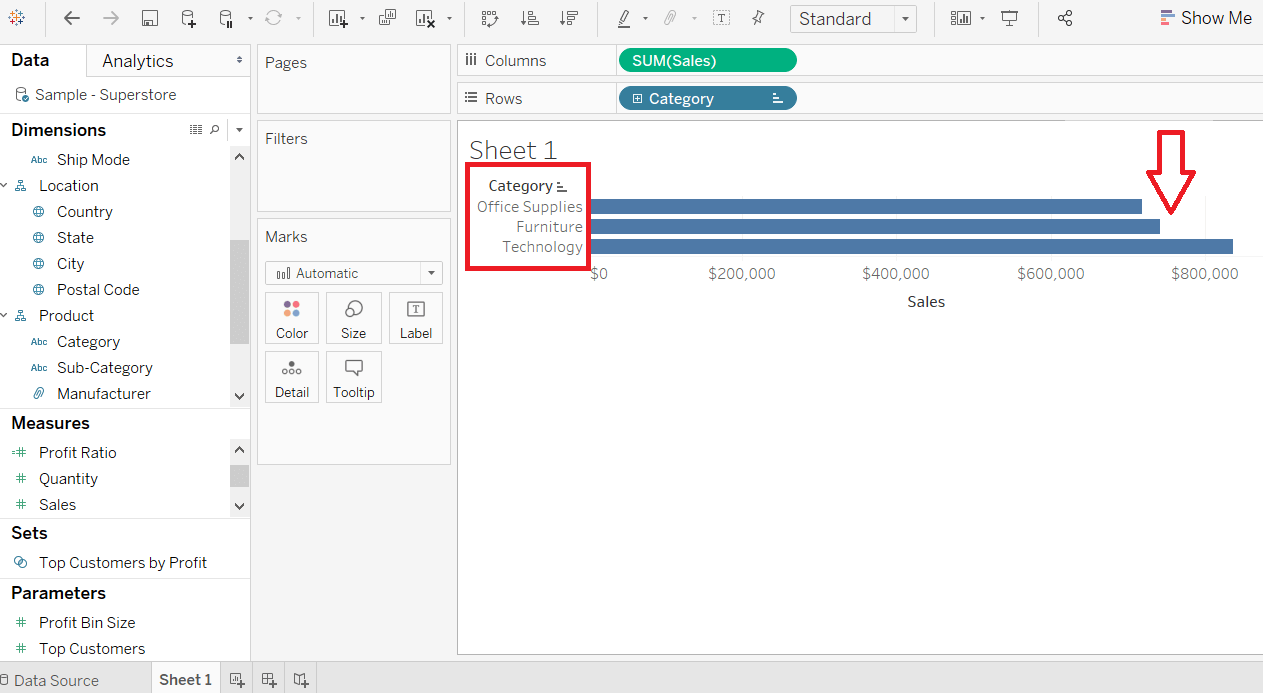Image resolution: width=1263 pixels, height=693 pixels.
Task: Redo with the forward arrow icon
Action: coord(111,18)
